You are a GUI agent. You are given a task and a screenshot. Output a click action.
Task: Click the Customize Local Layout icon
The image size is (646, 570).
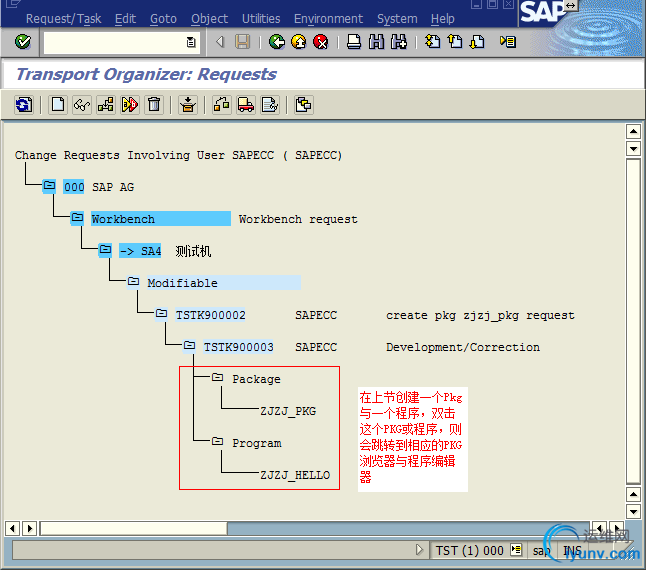coord(508,42)
